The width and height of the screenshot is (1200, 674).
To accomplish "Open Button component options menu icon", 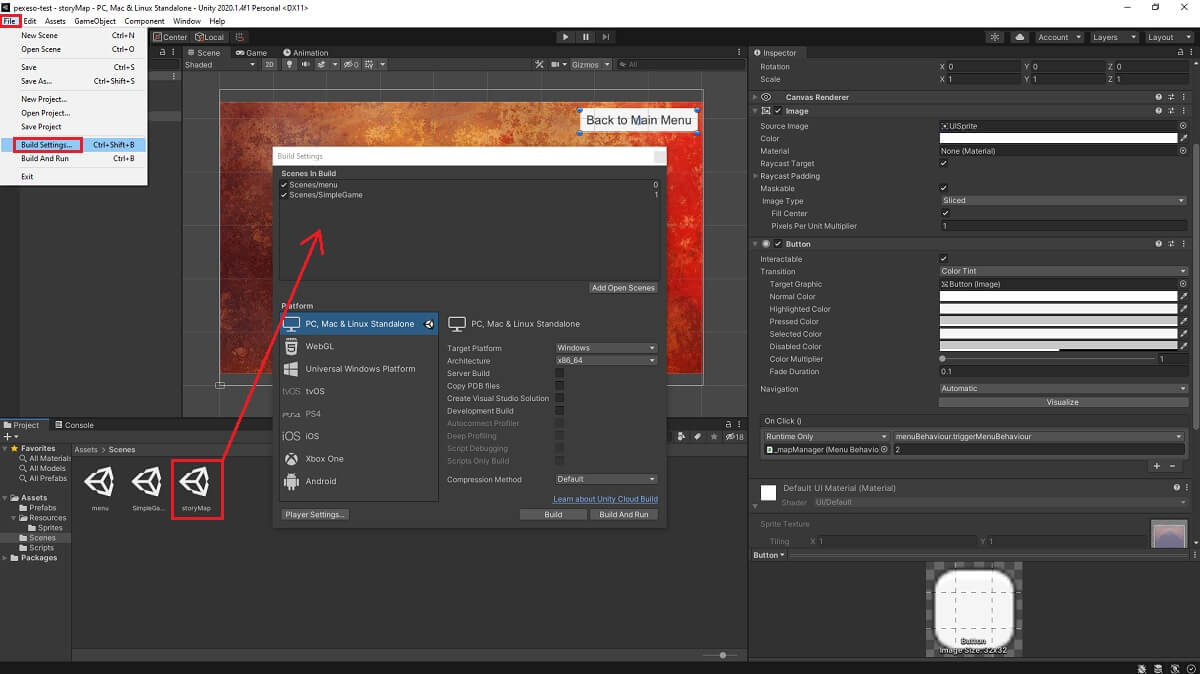I will tap(1183, 243).
